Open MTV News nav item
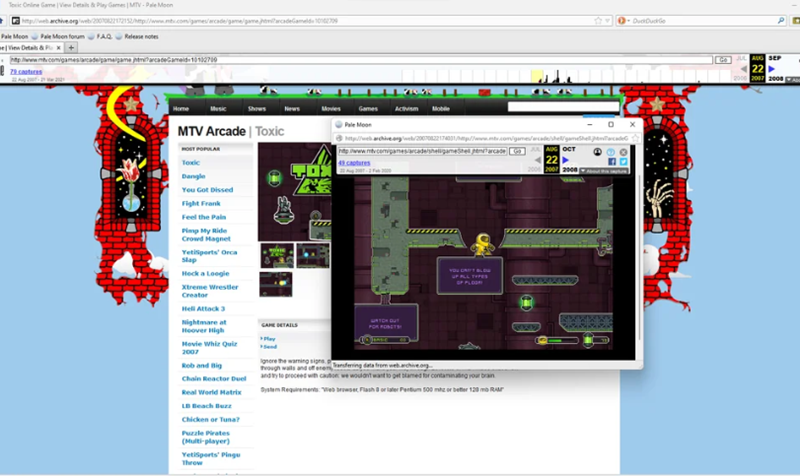This screenshot has height=476, width=800. click(292, 109)
